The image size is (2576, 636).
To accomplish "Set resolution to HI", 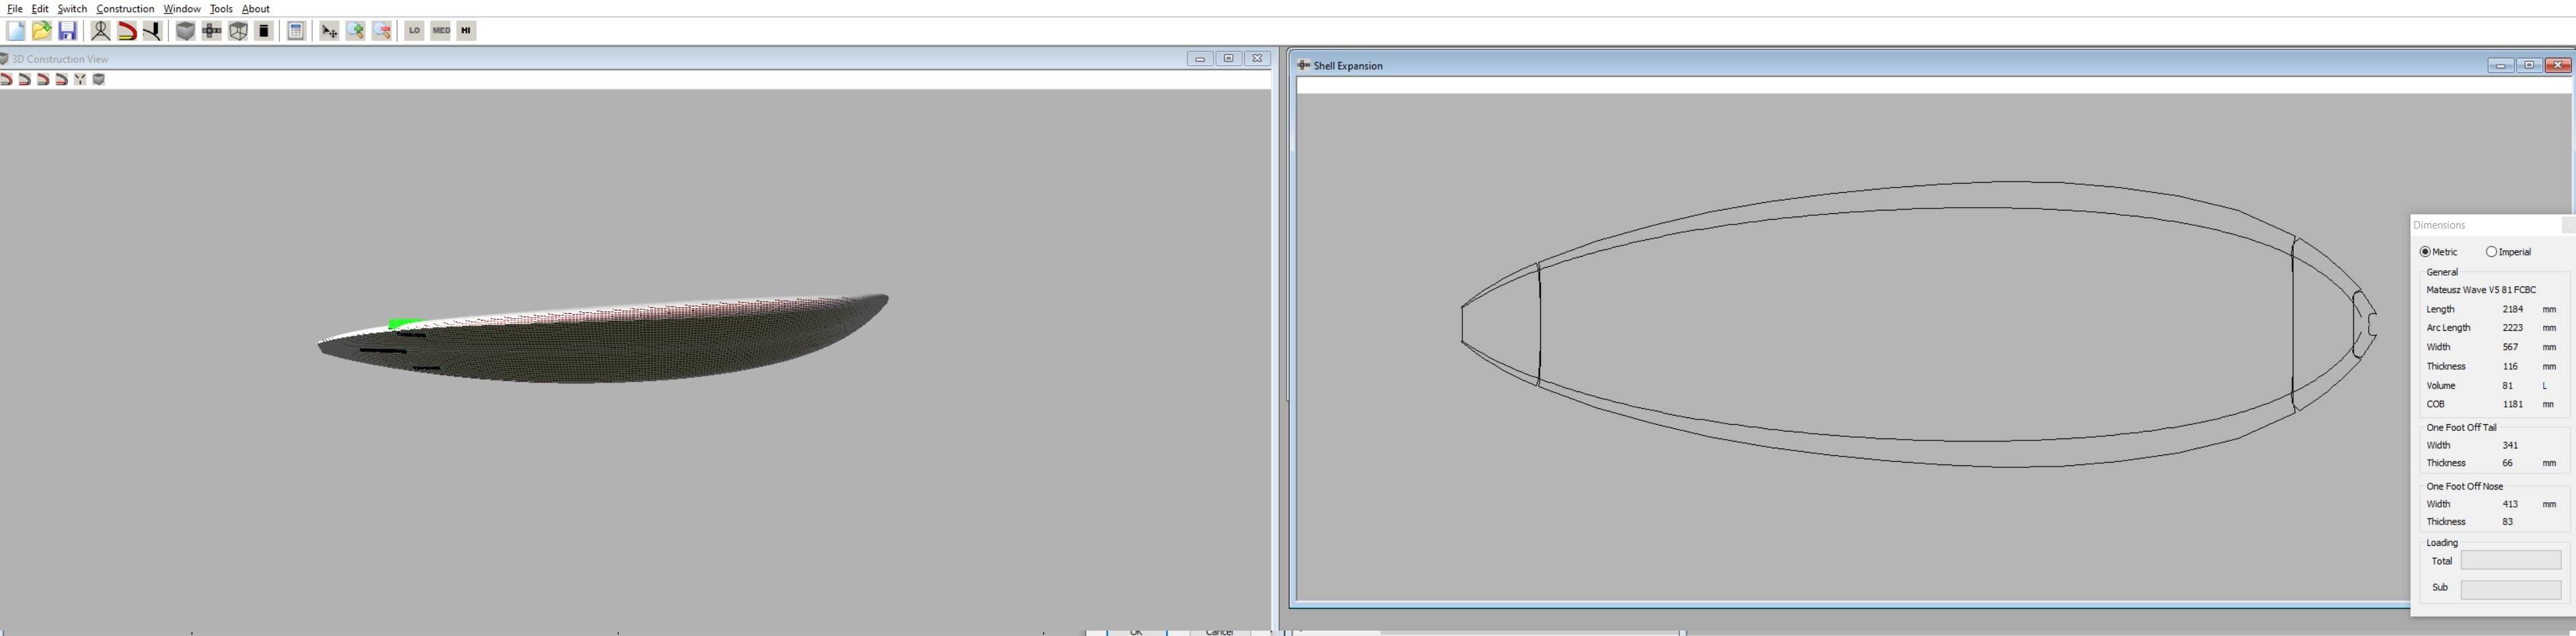I will [466, 31].
